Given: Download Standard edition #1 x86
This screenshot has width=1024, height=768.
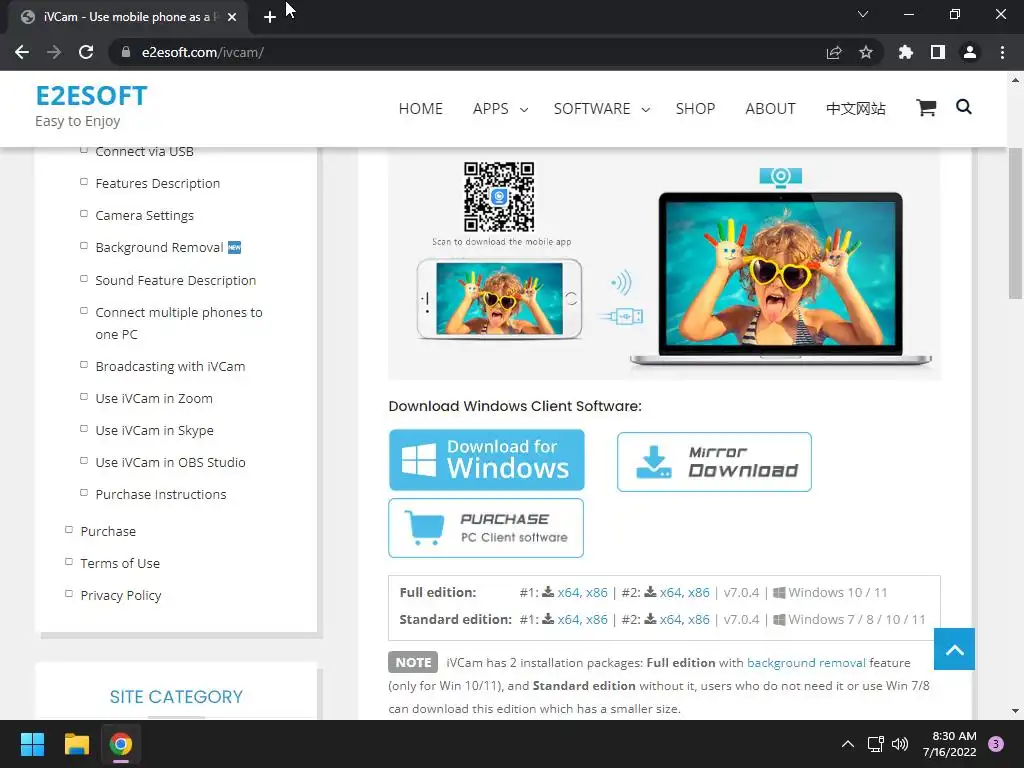Looking at the screenshot, I should pos(596,619).
